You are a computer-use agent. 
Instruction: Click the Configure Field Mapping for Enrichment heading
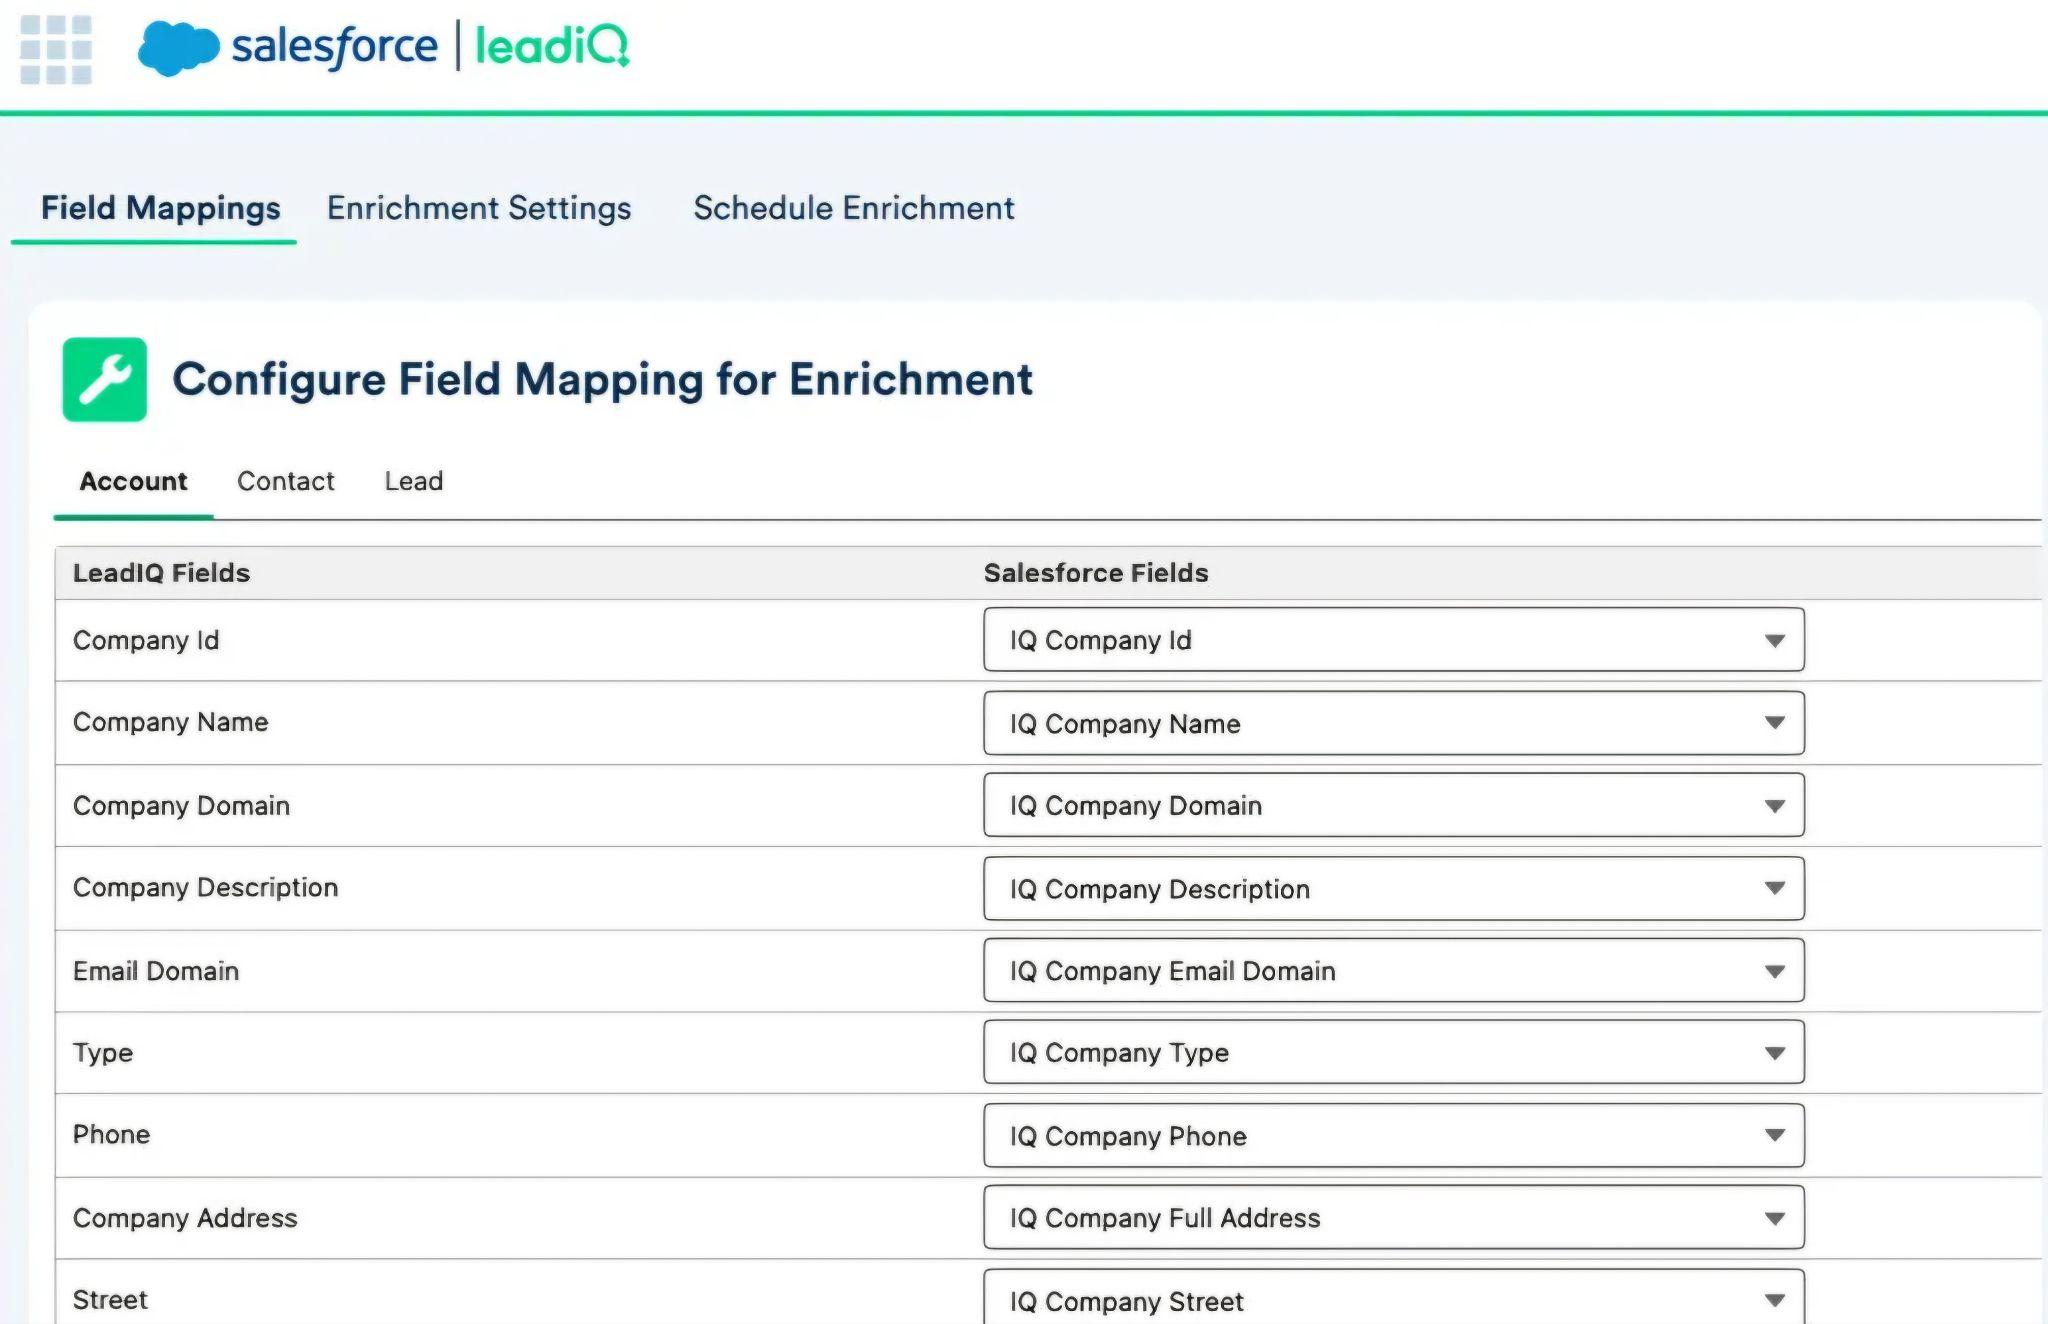pos(603,380)
